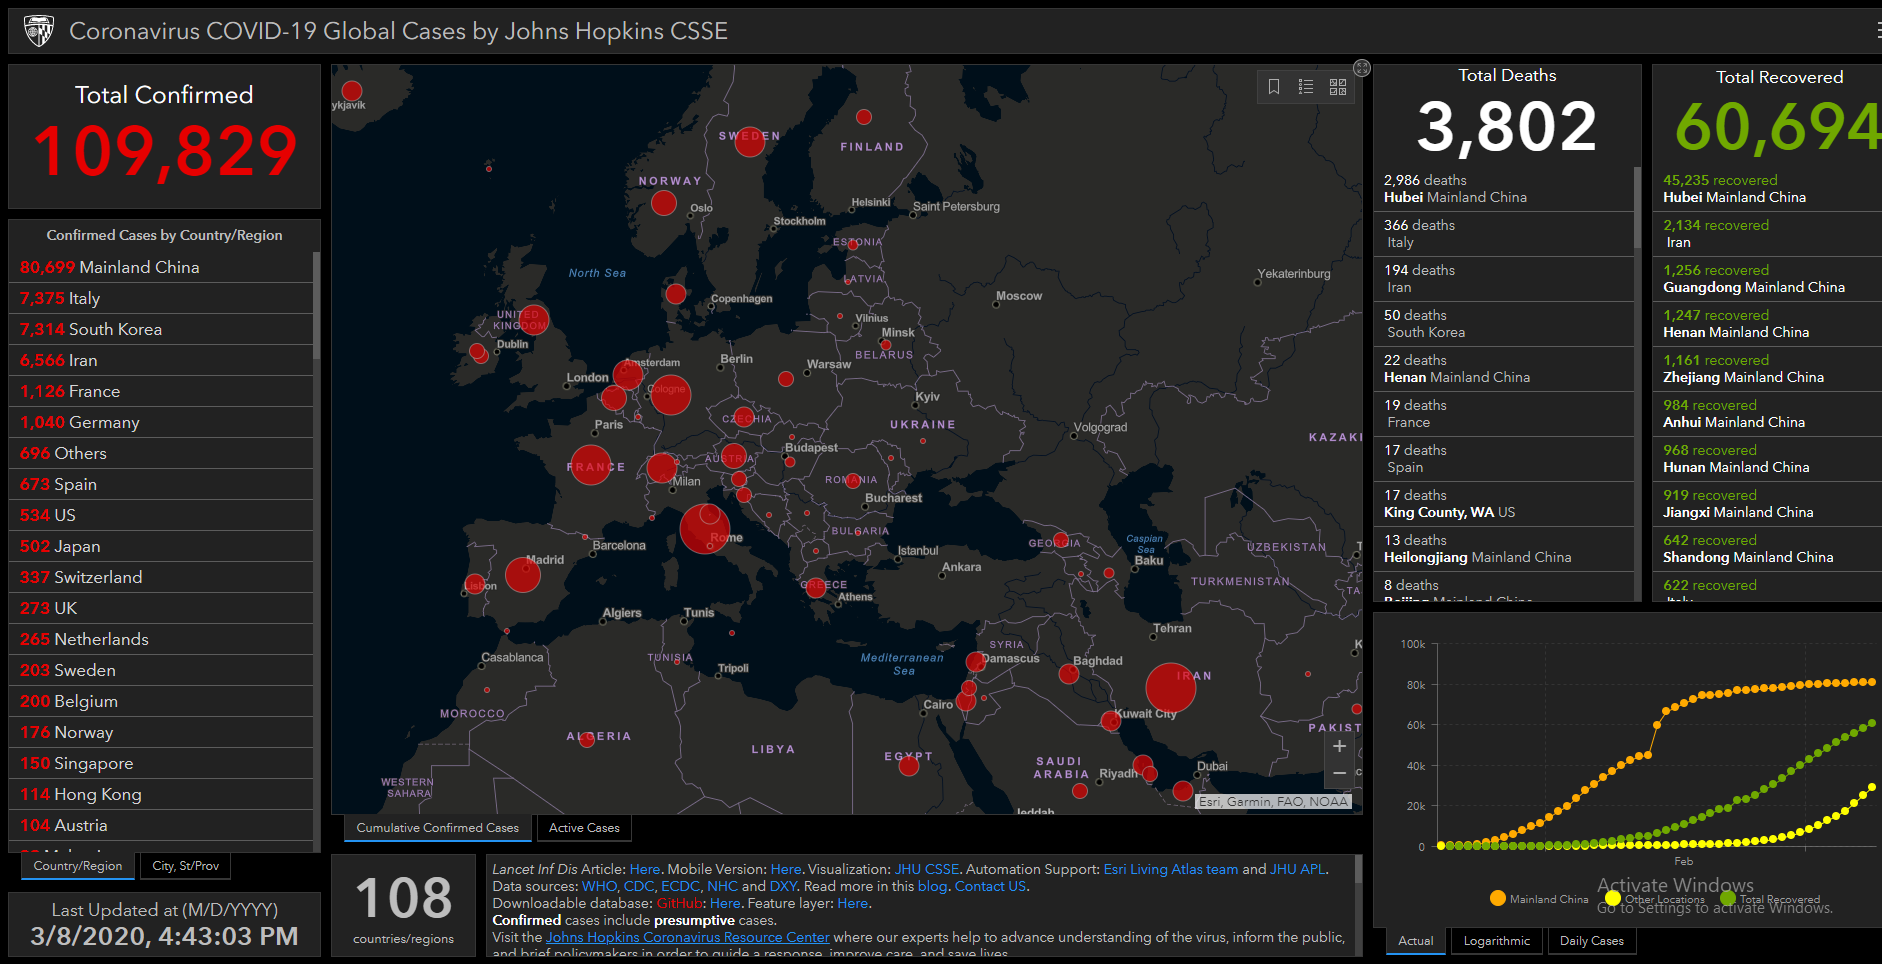Open the bookmarks icon on map

pyautogui.click(x=1274, y=87)
